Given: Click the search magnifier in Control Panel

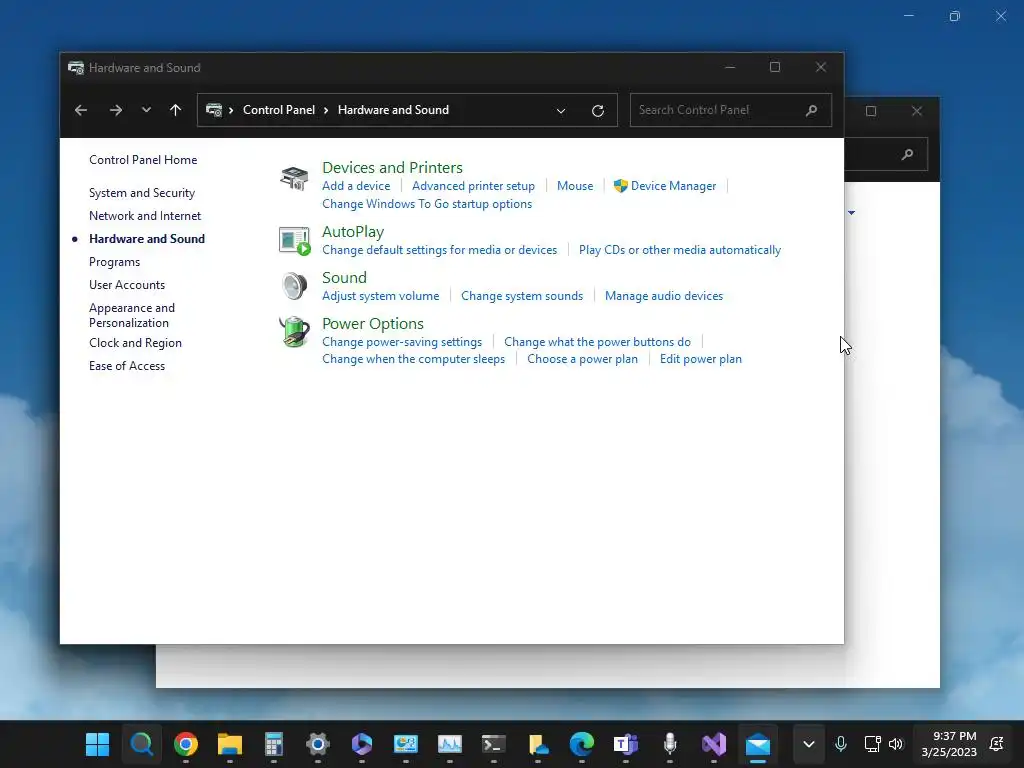Looking at the screenshot, I should tap(811, 110).
